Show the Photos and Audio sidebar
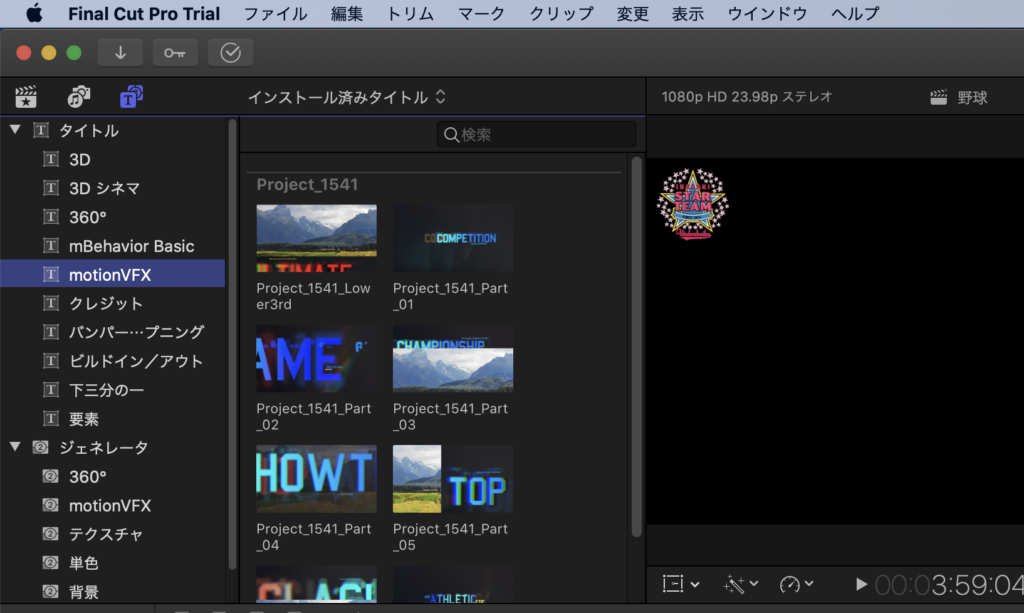Screen dimensions: 1024x613 coord(78,97)
